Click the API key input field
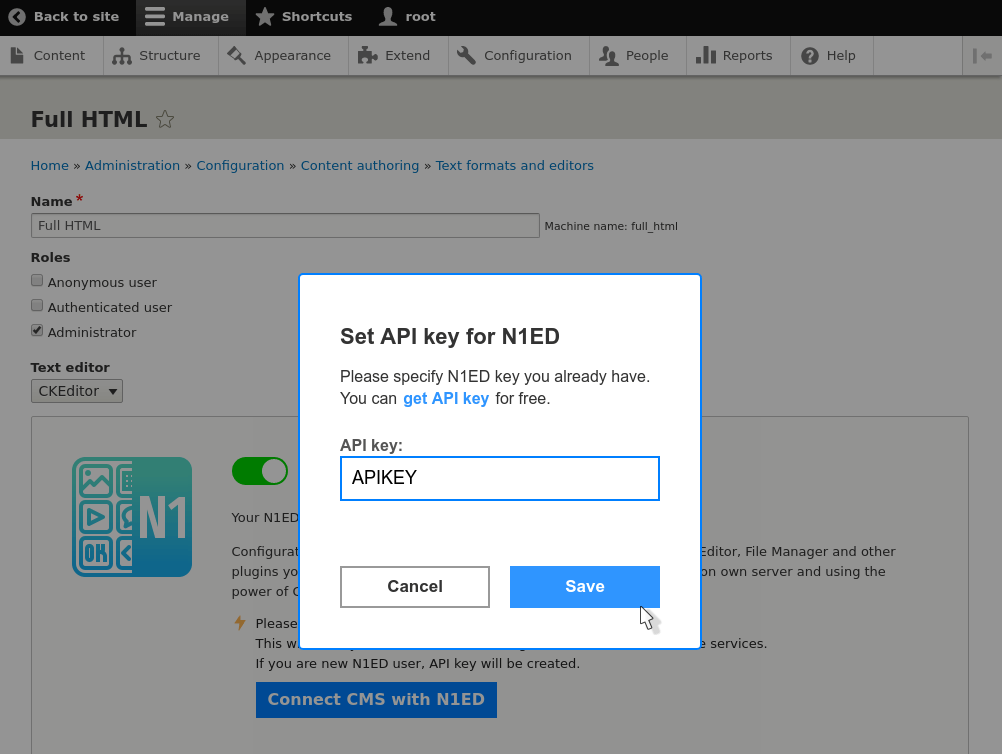1002x754 pixels. tap(500, 479)
